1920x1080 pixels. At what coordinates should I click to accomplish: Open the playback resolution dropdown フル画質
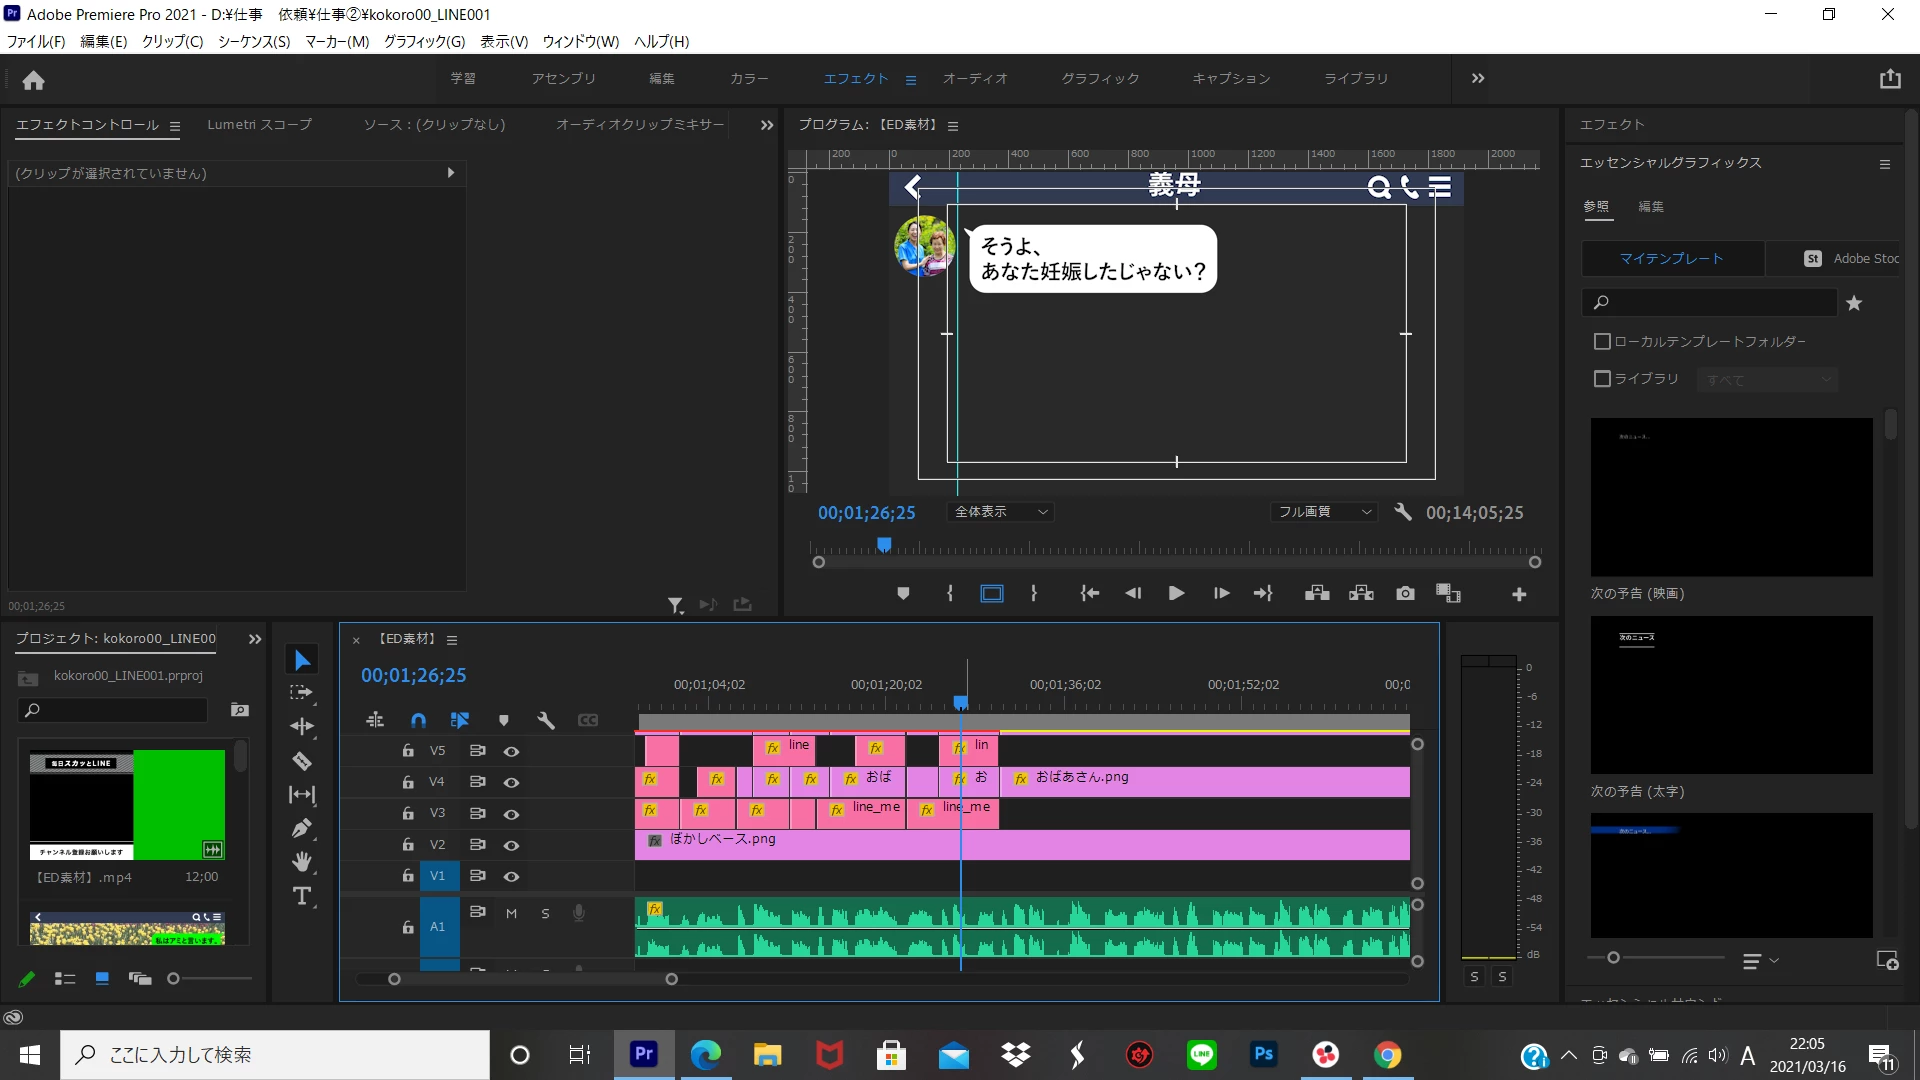pos(1324,512)
